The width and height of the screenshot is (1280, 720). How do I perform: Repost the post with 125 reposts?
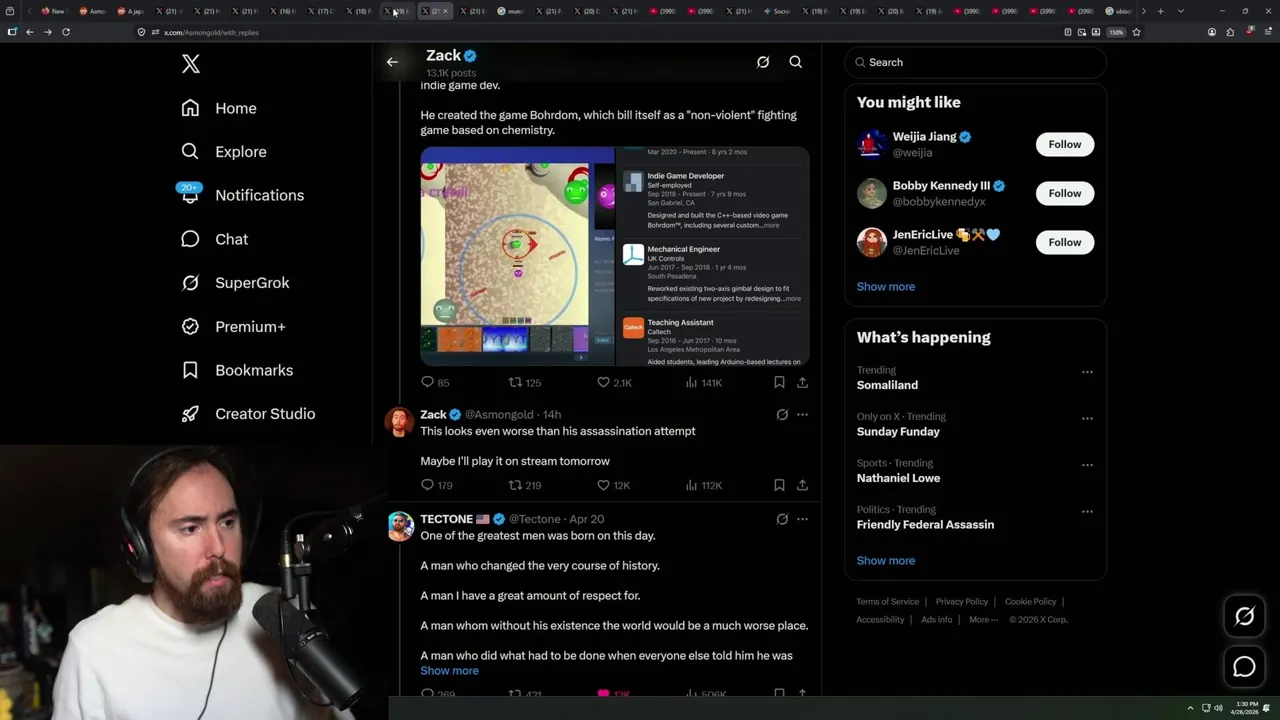click(x=525, y=382)
